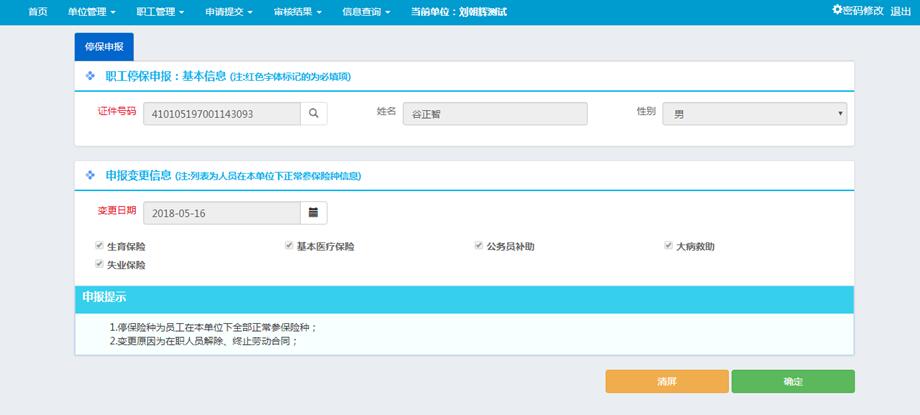Click the 退出 logout link
The image size is (920, 415).
click(900, 11)
